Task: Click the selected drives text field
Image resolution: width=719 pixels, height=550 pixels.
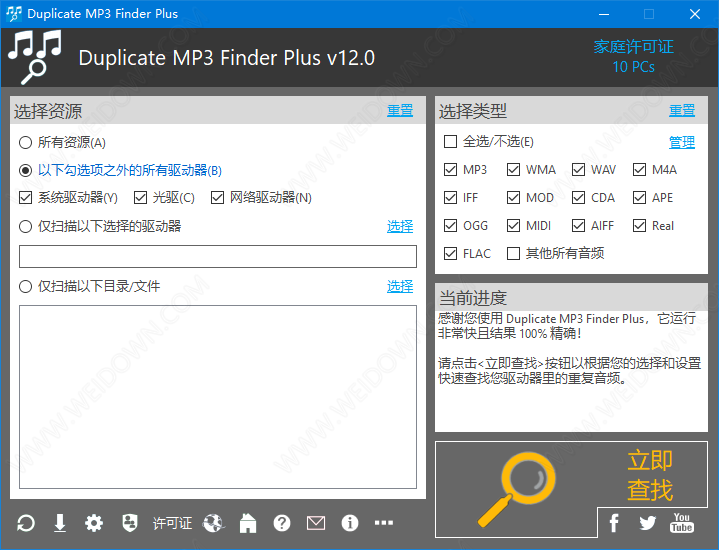Action: point(218,256)
